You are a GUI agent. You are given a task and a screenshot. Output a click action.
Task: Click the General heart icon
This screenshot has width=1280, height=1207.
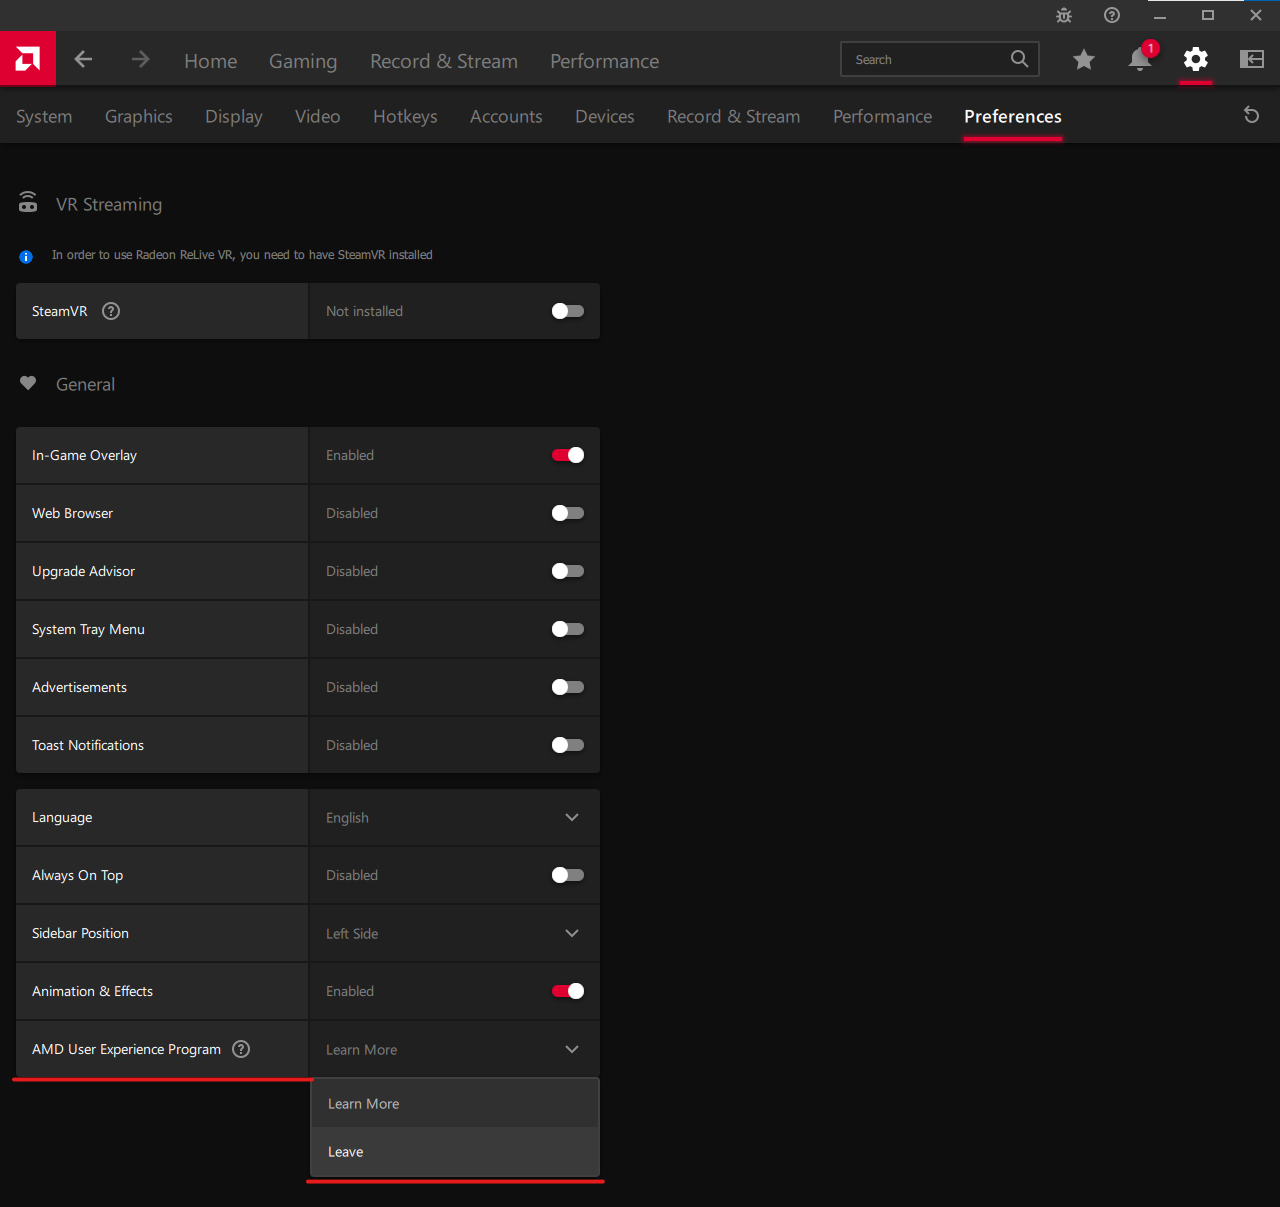point(28,383)
